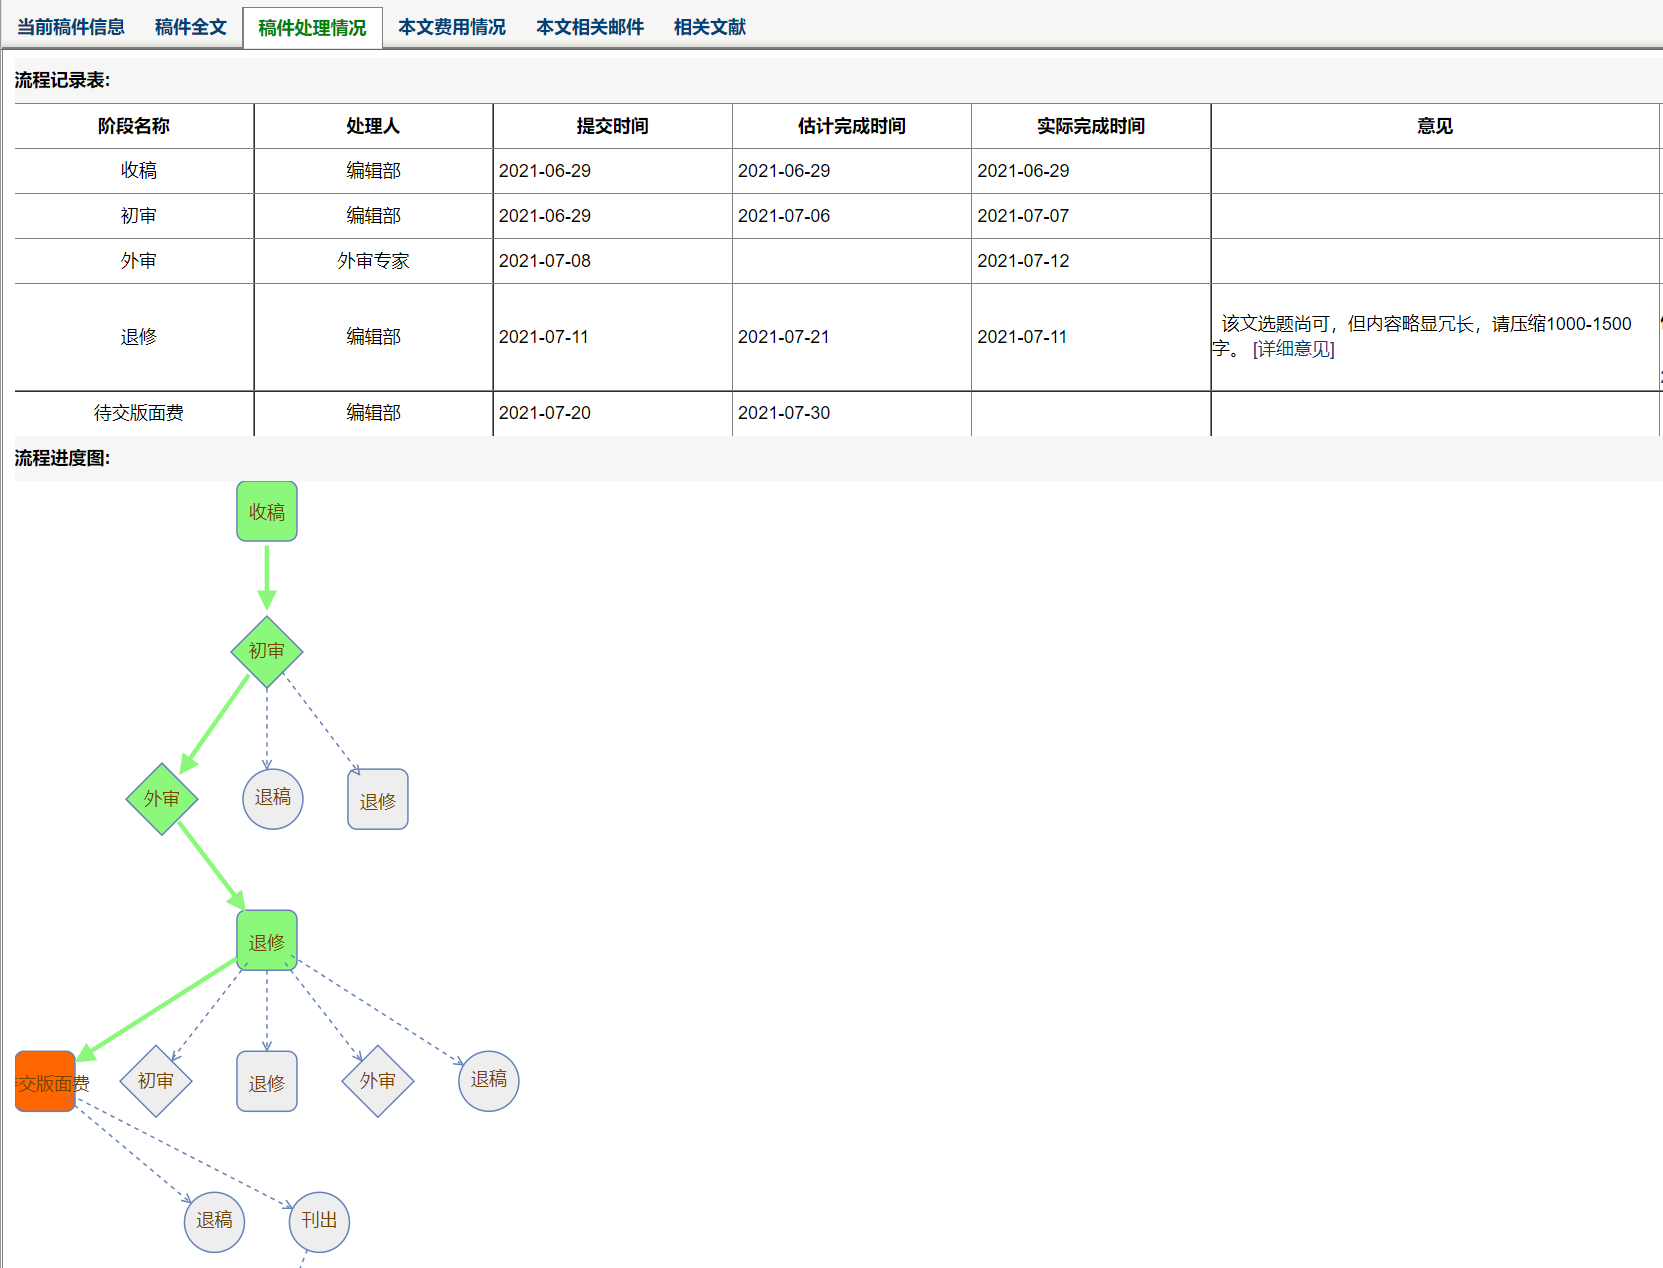The image size is (1663, 1268).
Task: Switch to the 稿件全文 tab
Action: (x=190, y=27)
